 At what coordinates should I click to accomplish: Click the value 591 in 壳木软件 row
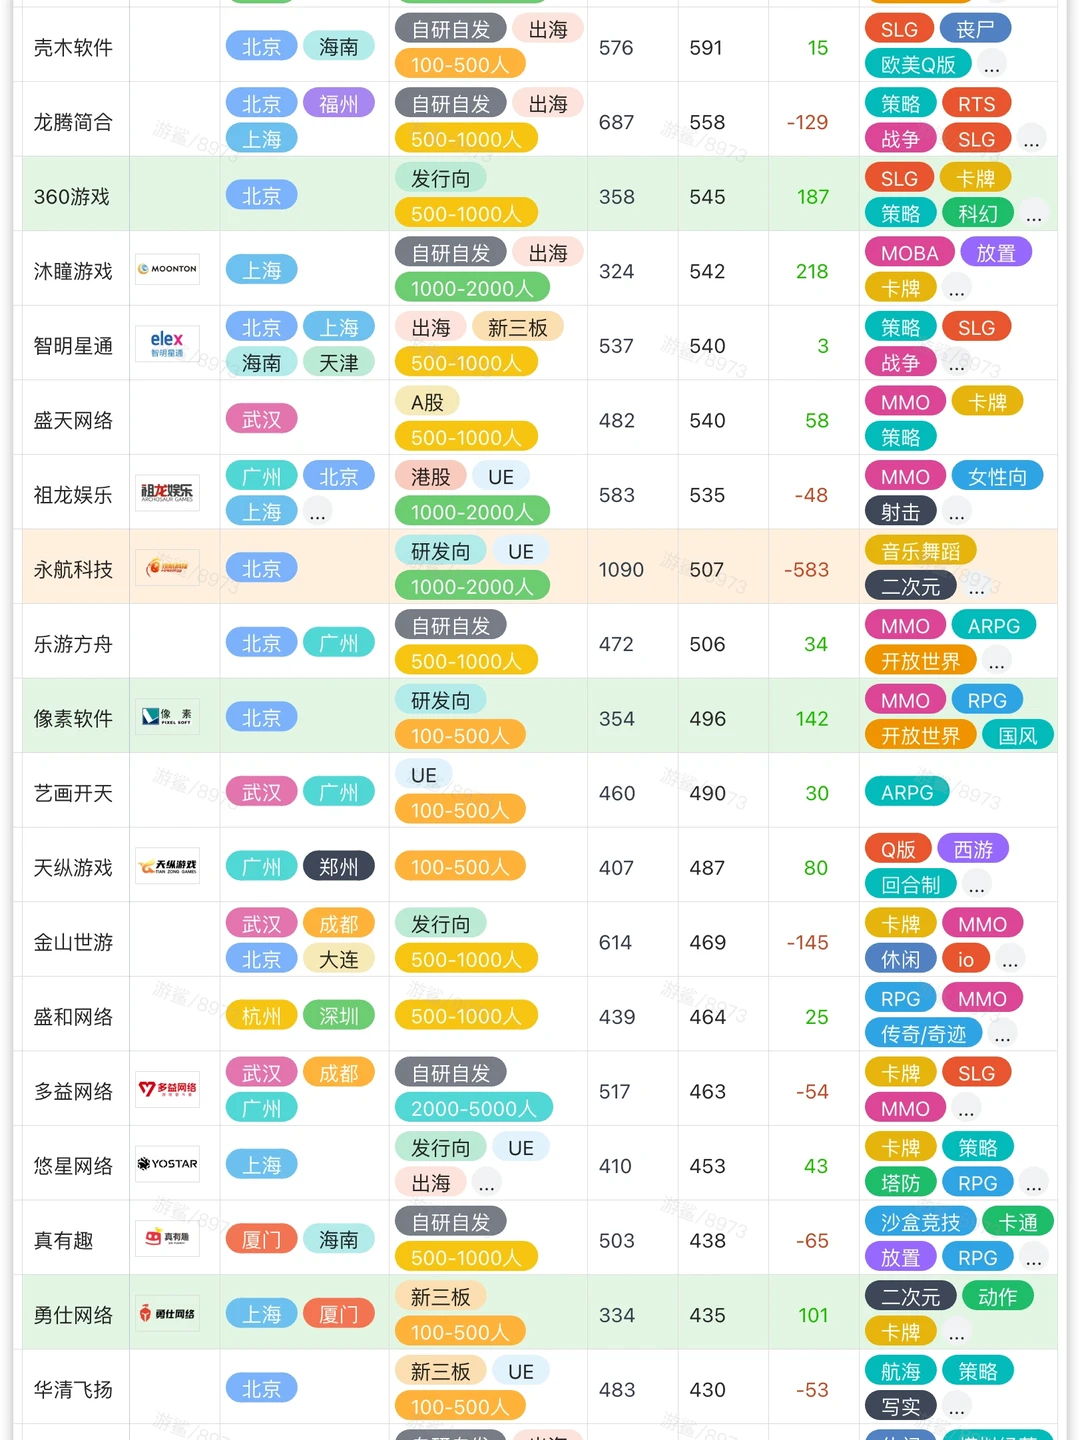pyautogui.click(x=706, y=47)
